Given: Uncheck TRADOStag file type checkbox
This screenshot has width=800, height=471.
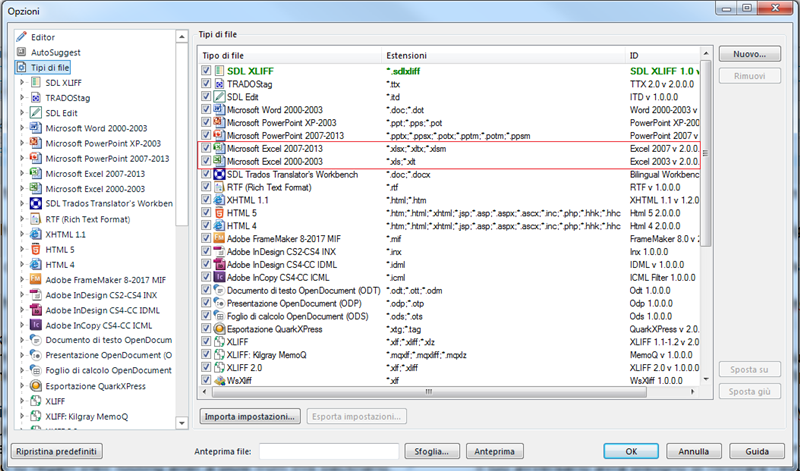Looking at the screenshot, I should click(x=206, y=84).
